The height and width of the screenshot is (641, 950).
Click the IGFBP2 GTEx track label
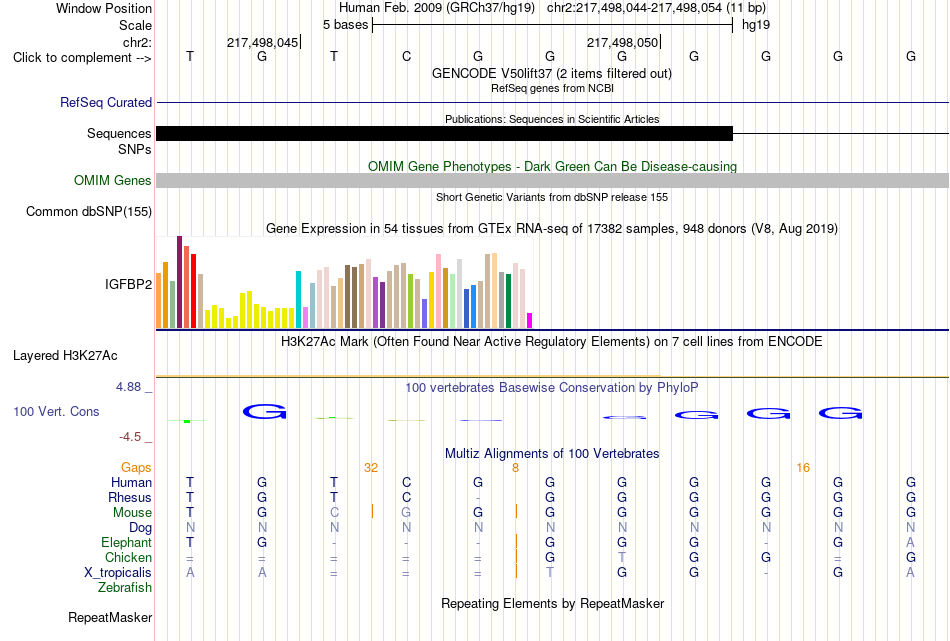click(128, 284)
